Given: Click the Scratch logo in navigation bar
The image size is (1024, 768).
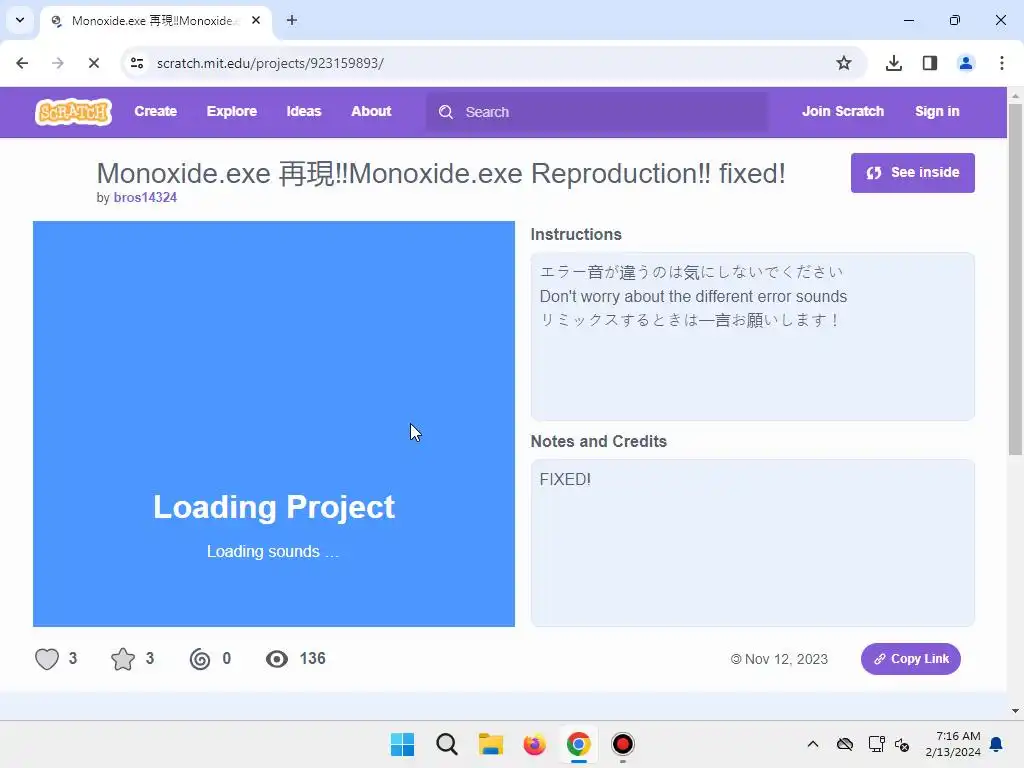Looking at the screenshot, I should click(x=74, y=112).
